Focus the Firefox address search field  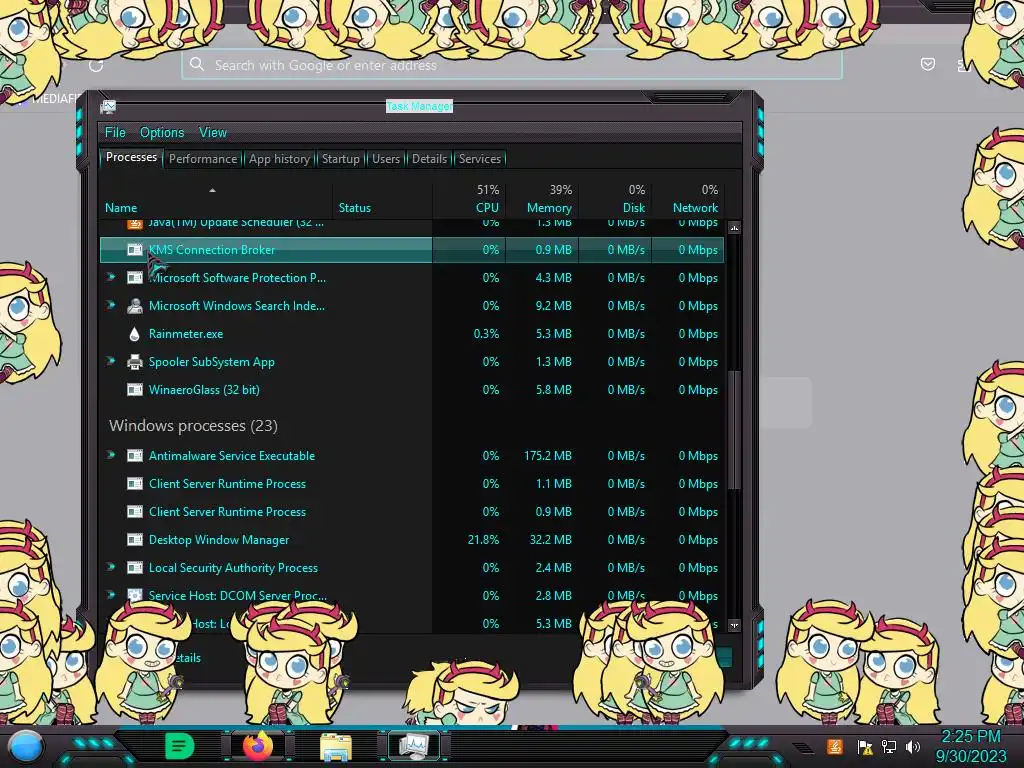512,65
